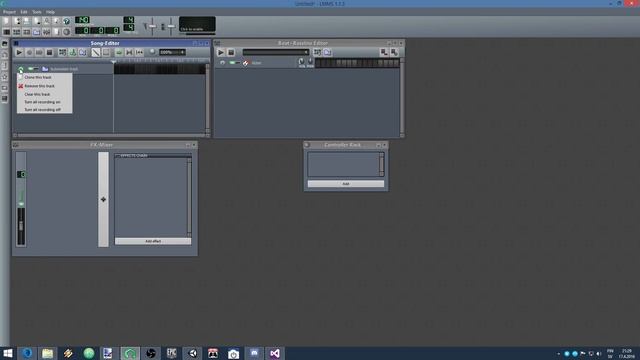This screenshot has width=640, height=360.
Task: Open the Tools menu
Action: (x=37, y=12)
